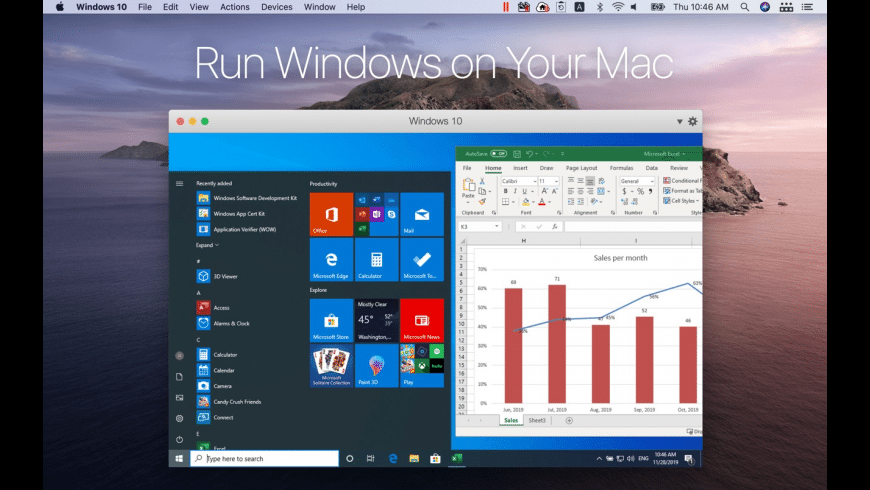Click the Format Painter brush in Excel

click(x=482, y=201)
